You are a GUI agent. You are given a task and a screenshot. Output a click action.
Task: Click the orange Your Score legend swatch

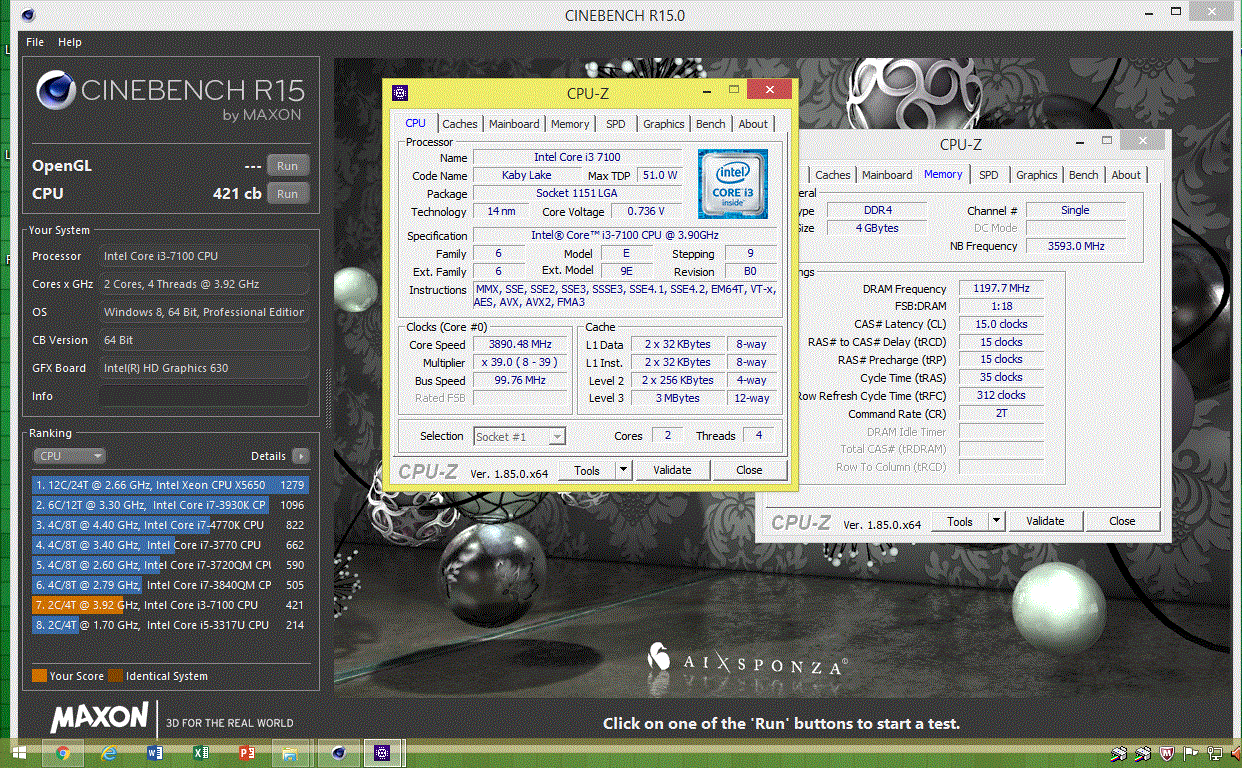coord(39,676)
